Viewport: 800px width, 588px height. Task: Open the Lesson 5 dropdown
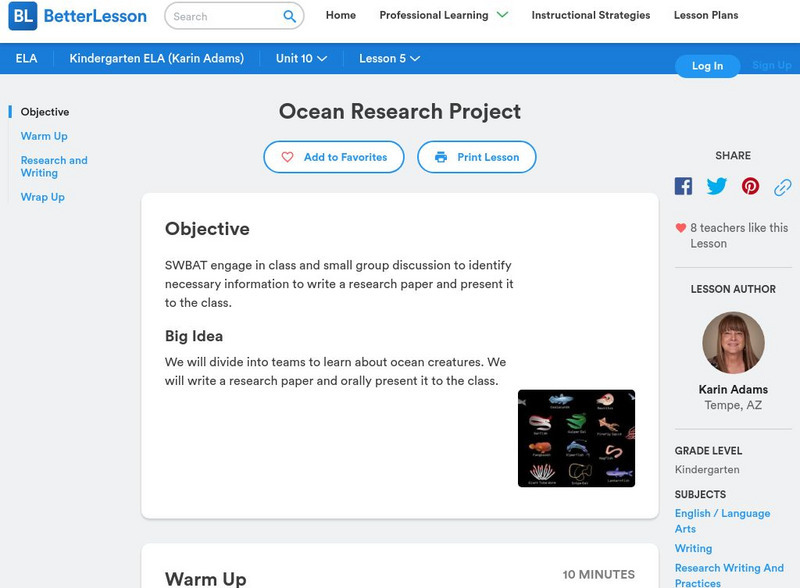(389, 59)
